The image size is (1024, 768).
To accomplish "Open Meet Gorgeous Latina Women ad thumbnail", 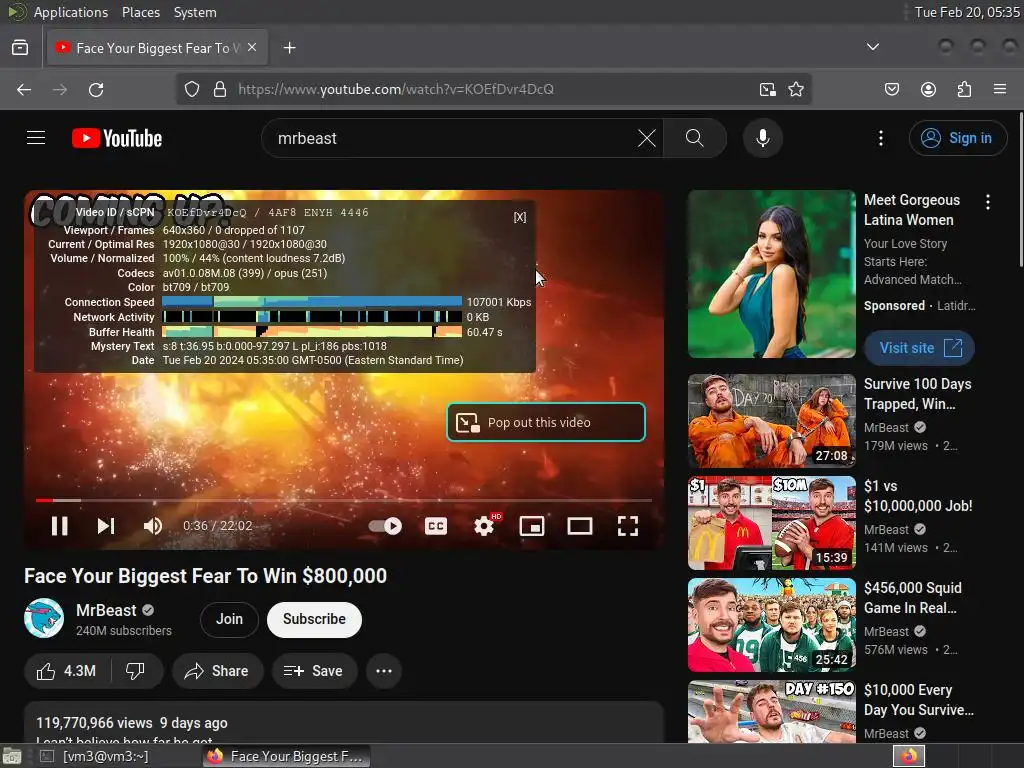I will click(x=771, y=274).
